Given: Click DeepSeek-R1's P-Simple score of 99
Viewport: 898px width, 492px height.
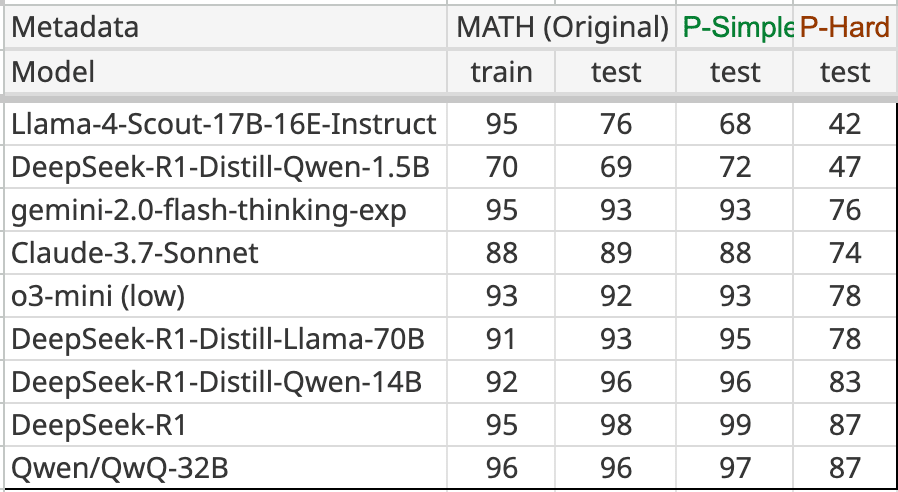Looking at the screenshot, I should point(735,425).
